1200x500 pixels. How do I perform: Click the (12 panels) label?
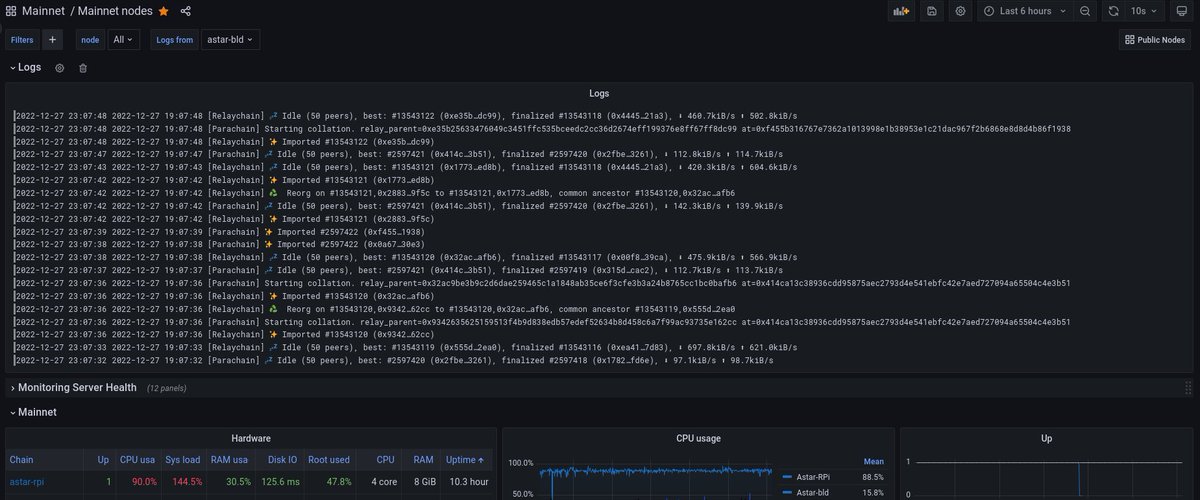[169, 388]
